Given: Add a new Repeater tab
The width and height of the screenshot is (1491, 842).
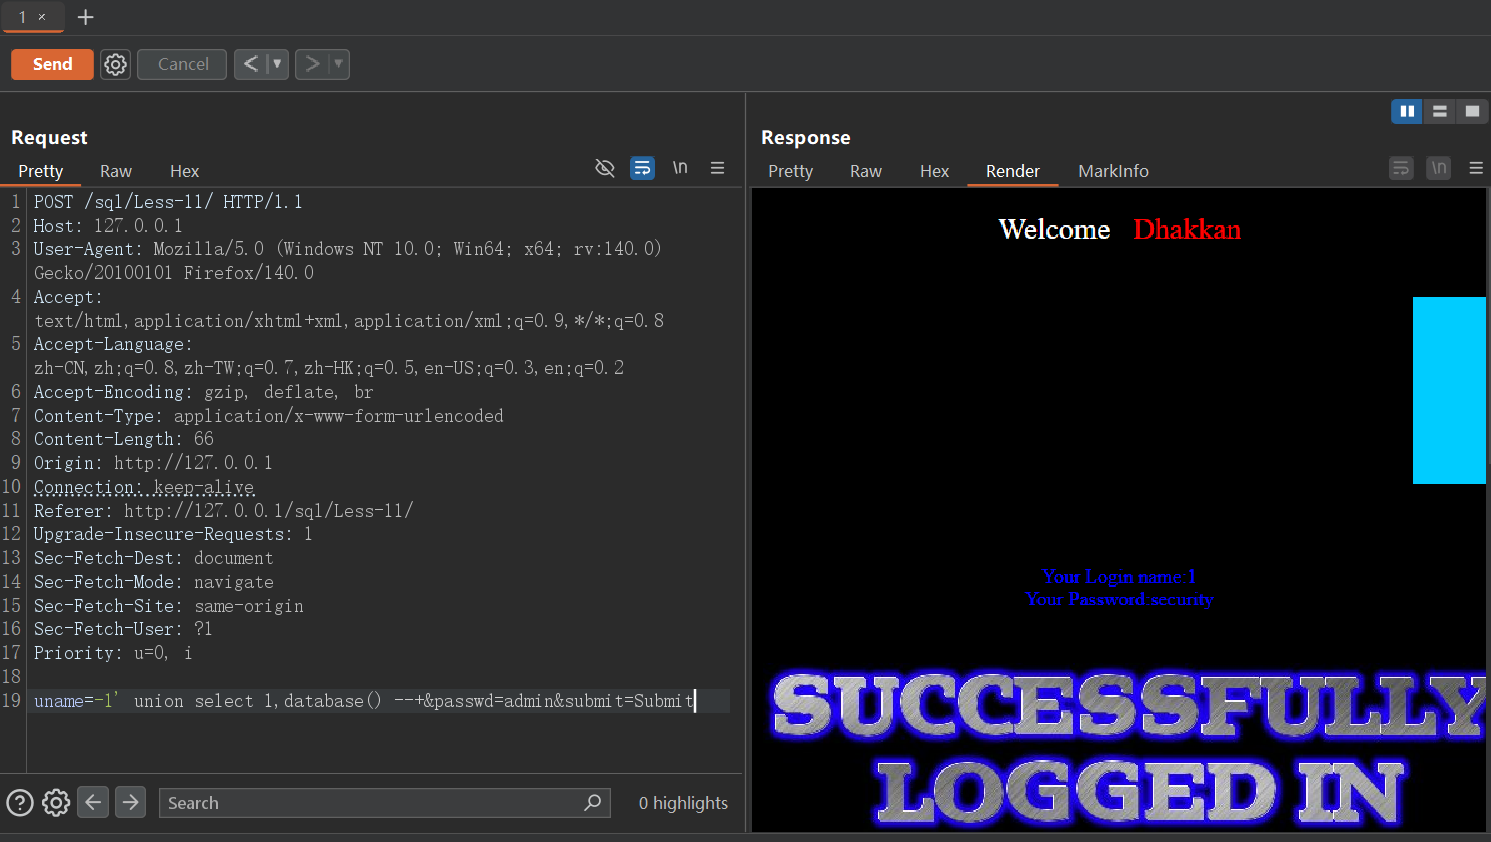Looking at the screenshot, I should pos(86,17).
